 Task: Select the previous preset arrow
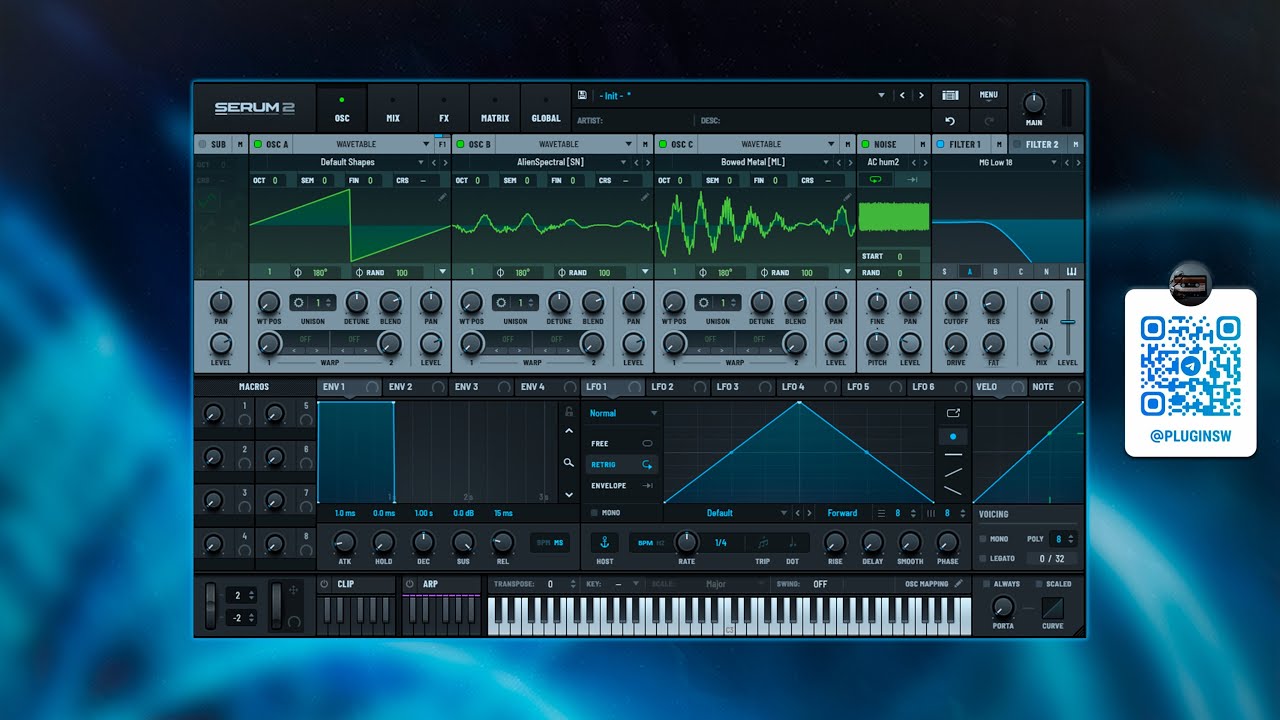coord(902,95)
